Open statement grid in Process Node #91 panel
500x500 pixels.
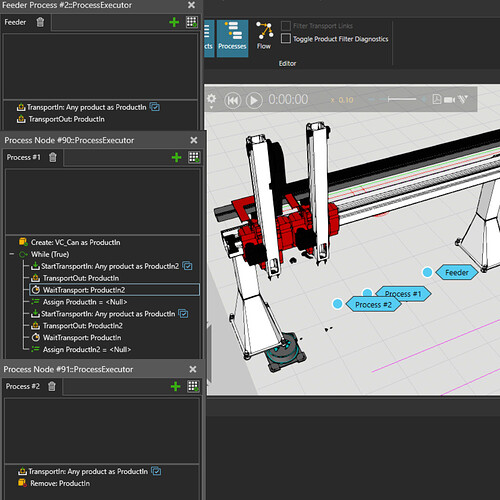click(193, 386)
